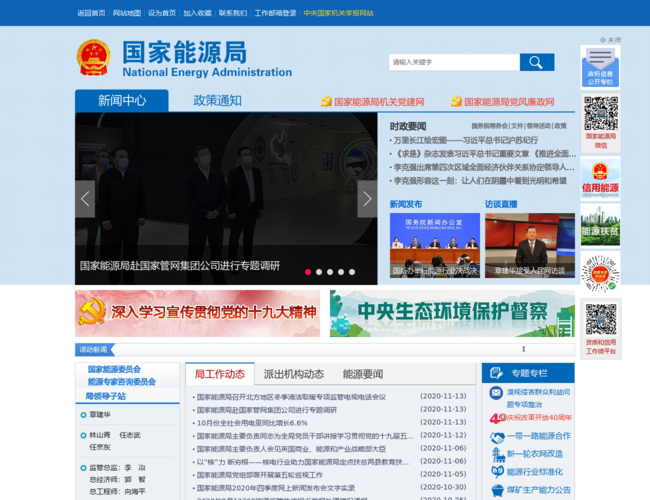
Task: Open 信用能源 sidebar icon
Action: pos(600,179)
